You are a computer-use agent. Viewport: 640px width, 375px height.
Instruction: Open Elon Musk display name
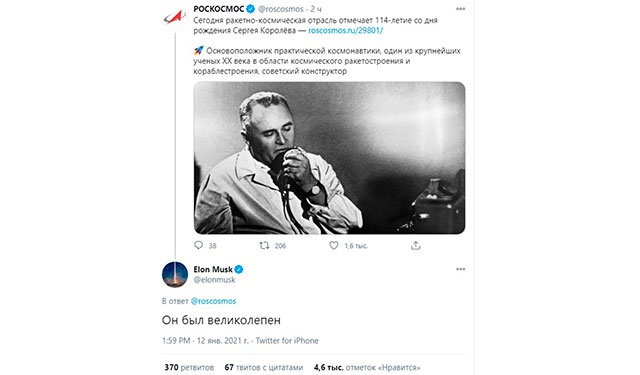pos(213,269)
